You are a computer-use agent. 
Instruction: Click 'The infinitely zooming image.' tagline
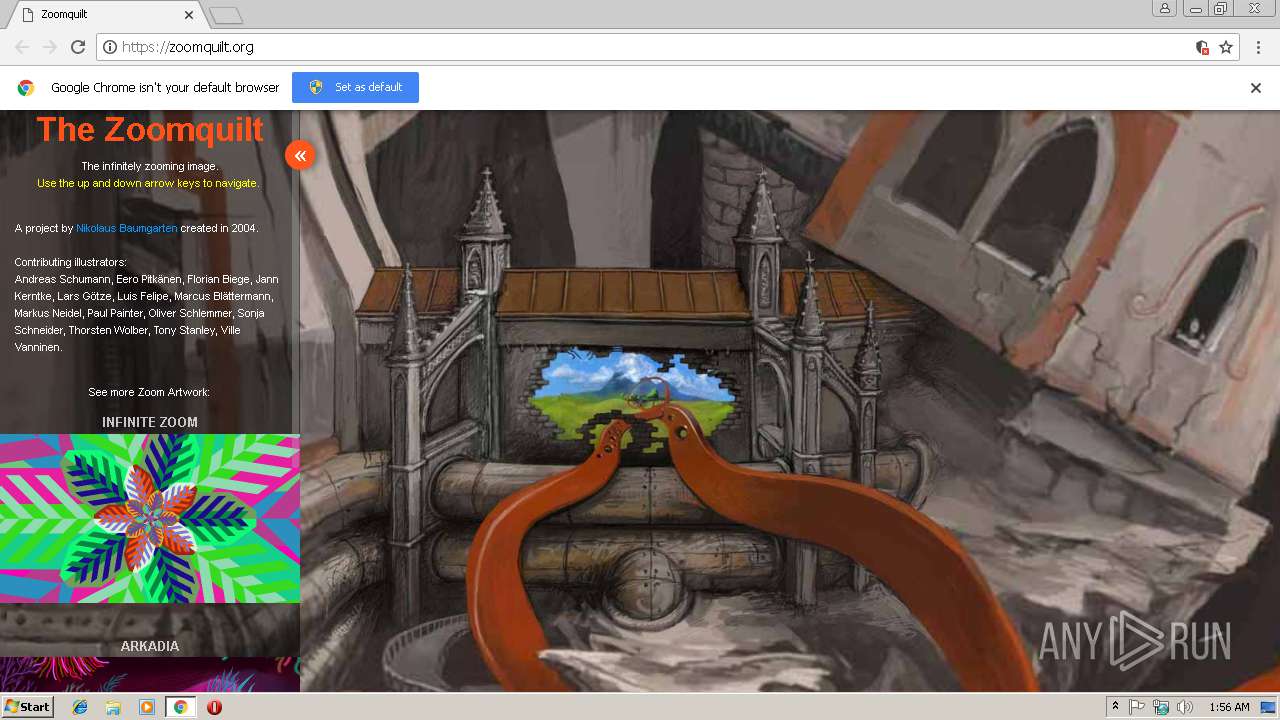pos(149,166)
